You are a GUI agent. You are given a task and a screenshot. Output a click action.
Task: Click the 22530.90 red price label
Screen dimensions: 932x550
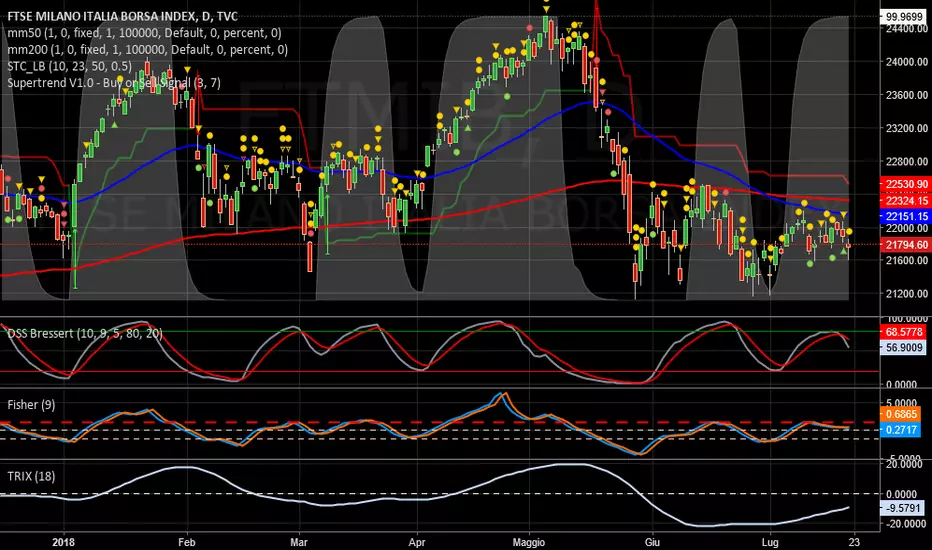click(x=905, y=184)
